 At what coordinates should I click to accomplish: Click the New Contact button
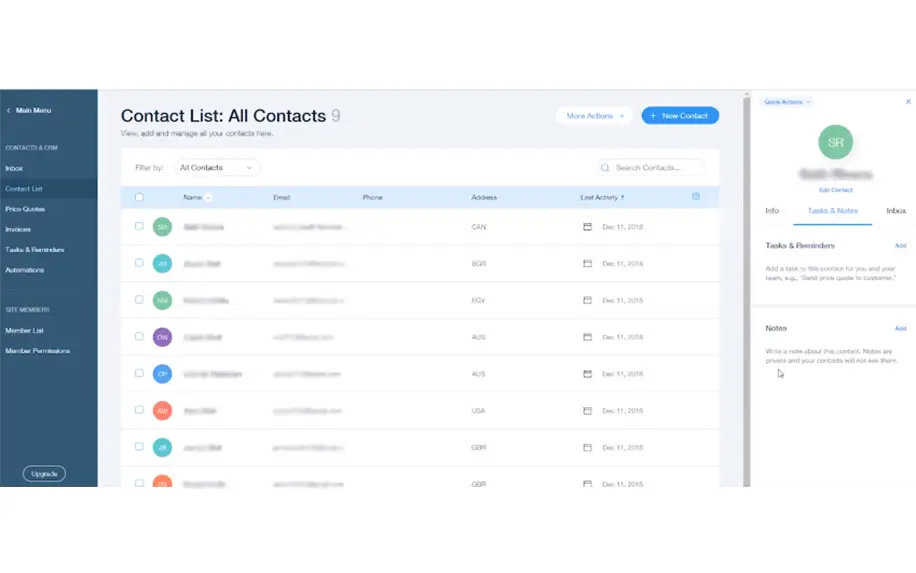(x=680, y=116)
